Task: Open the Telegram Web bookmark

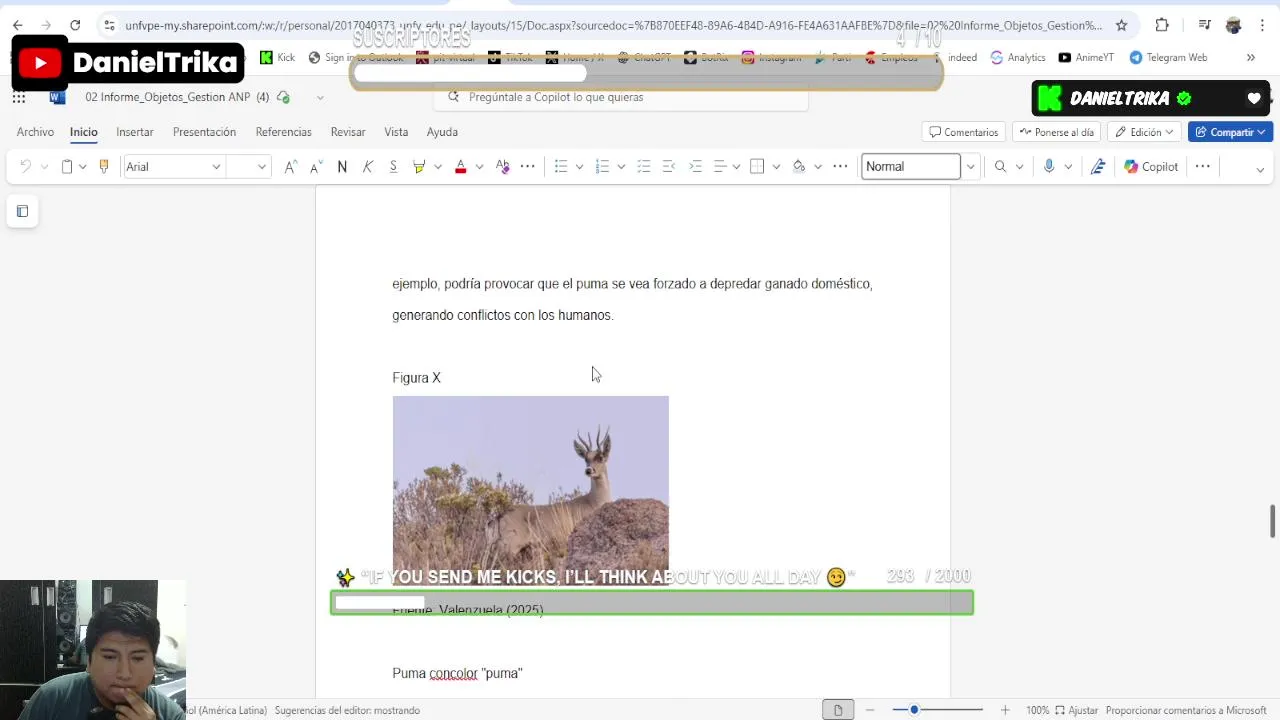Action: point(1168,57)
